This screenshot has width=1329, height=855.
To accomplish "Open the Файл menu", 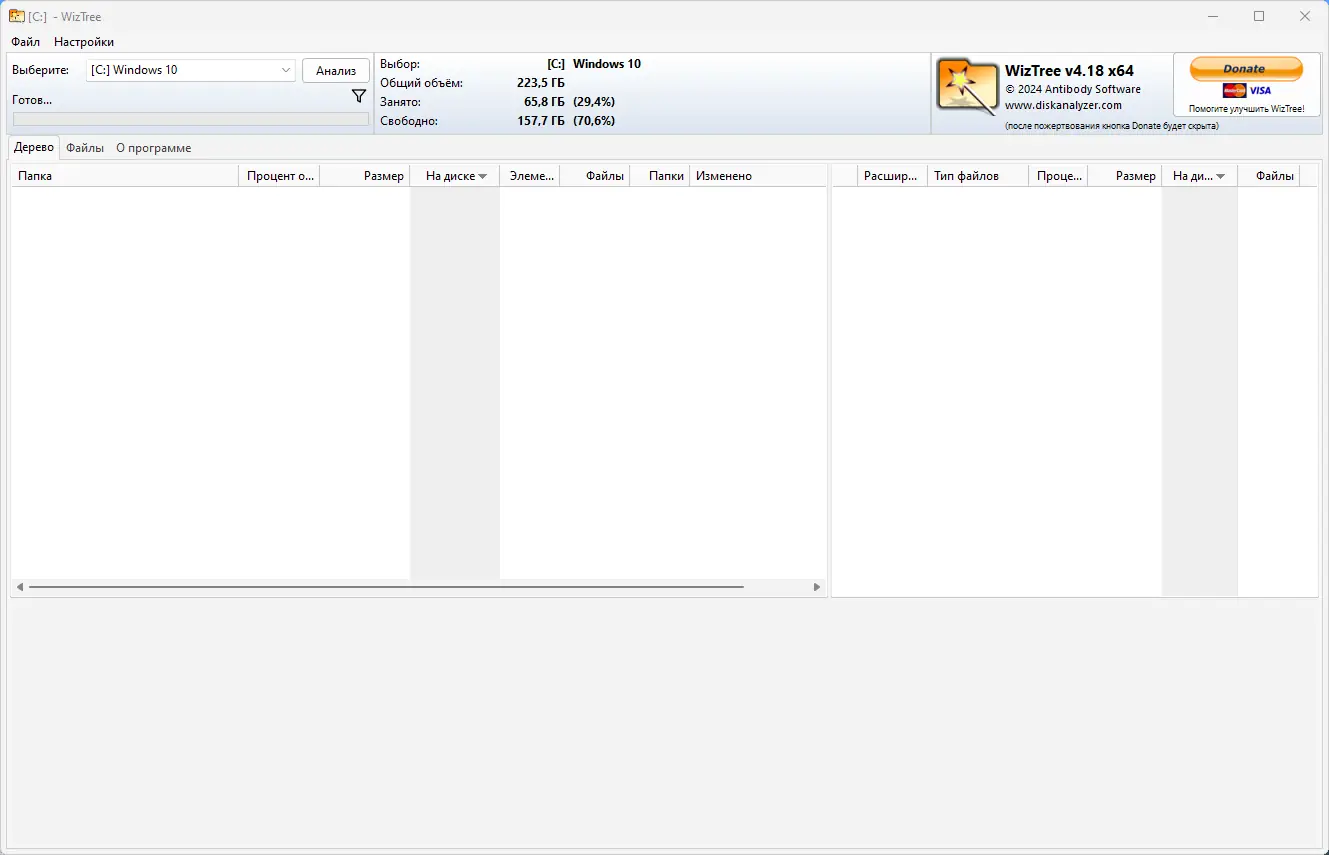I will [x=26, y=42].
